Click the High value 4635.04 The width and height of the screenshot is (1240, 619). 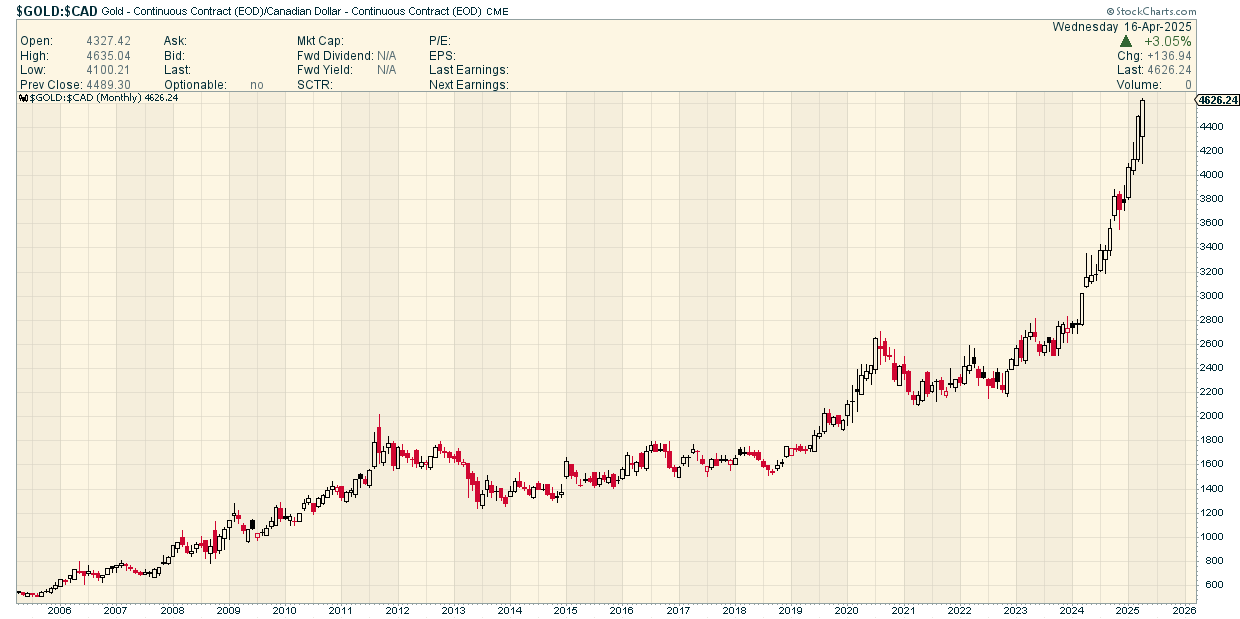110,56
